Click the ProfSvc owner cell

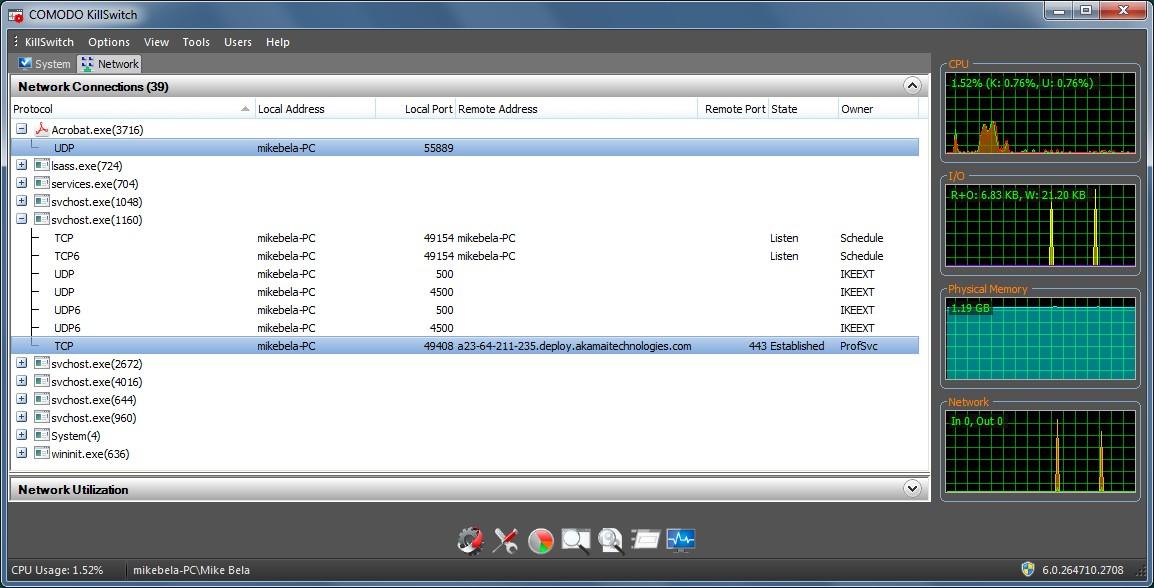coord(859,346)
